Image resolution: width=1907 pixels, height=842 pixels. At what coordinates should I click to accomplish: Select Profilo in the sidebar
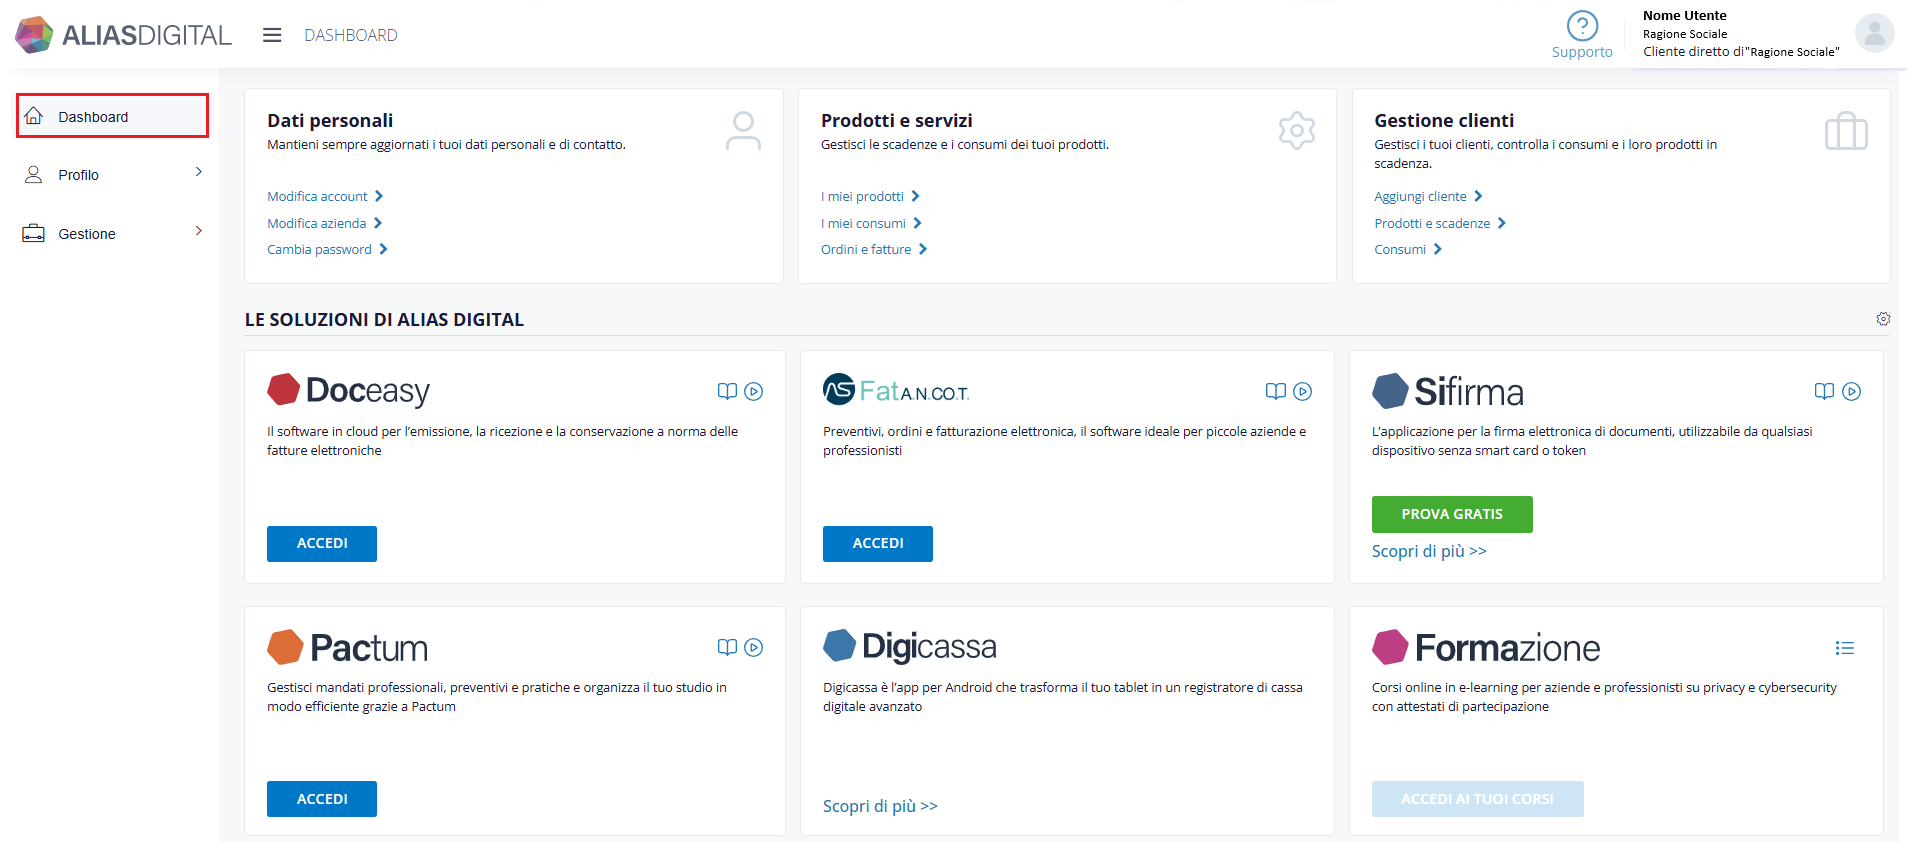(x=112, y=174)
